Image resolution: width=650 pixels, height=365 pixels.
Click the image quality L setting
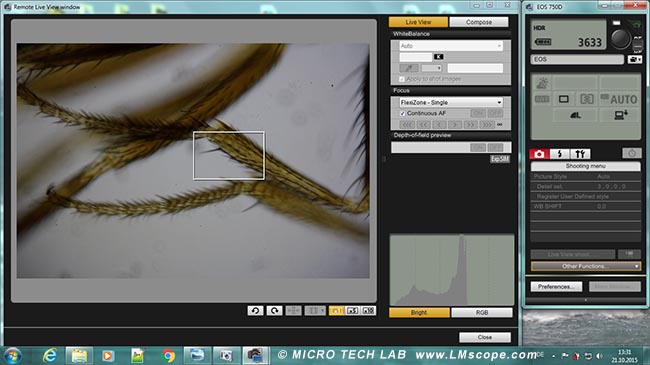point(575,115)
